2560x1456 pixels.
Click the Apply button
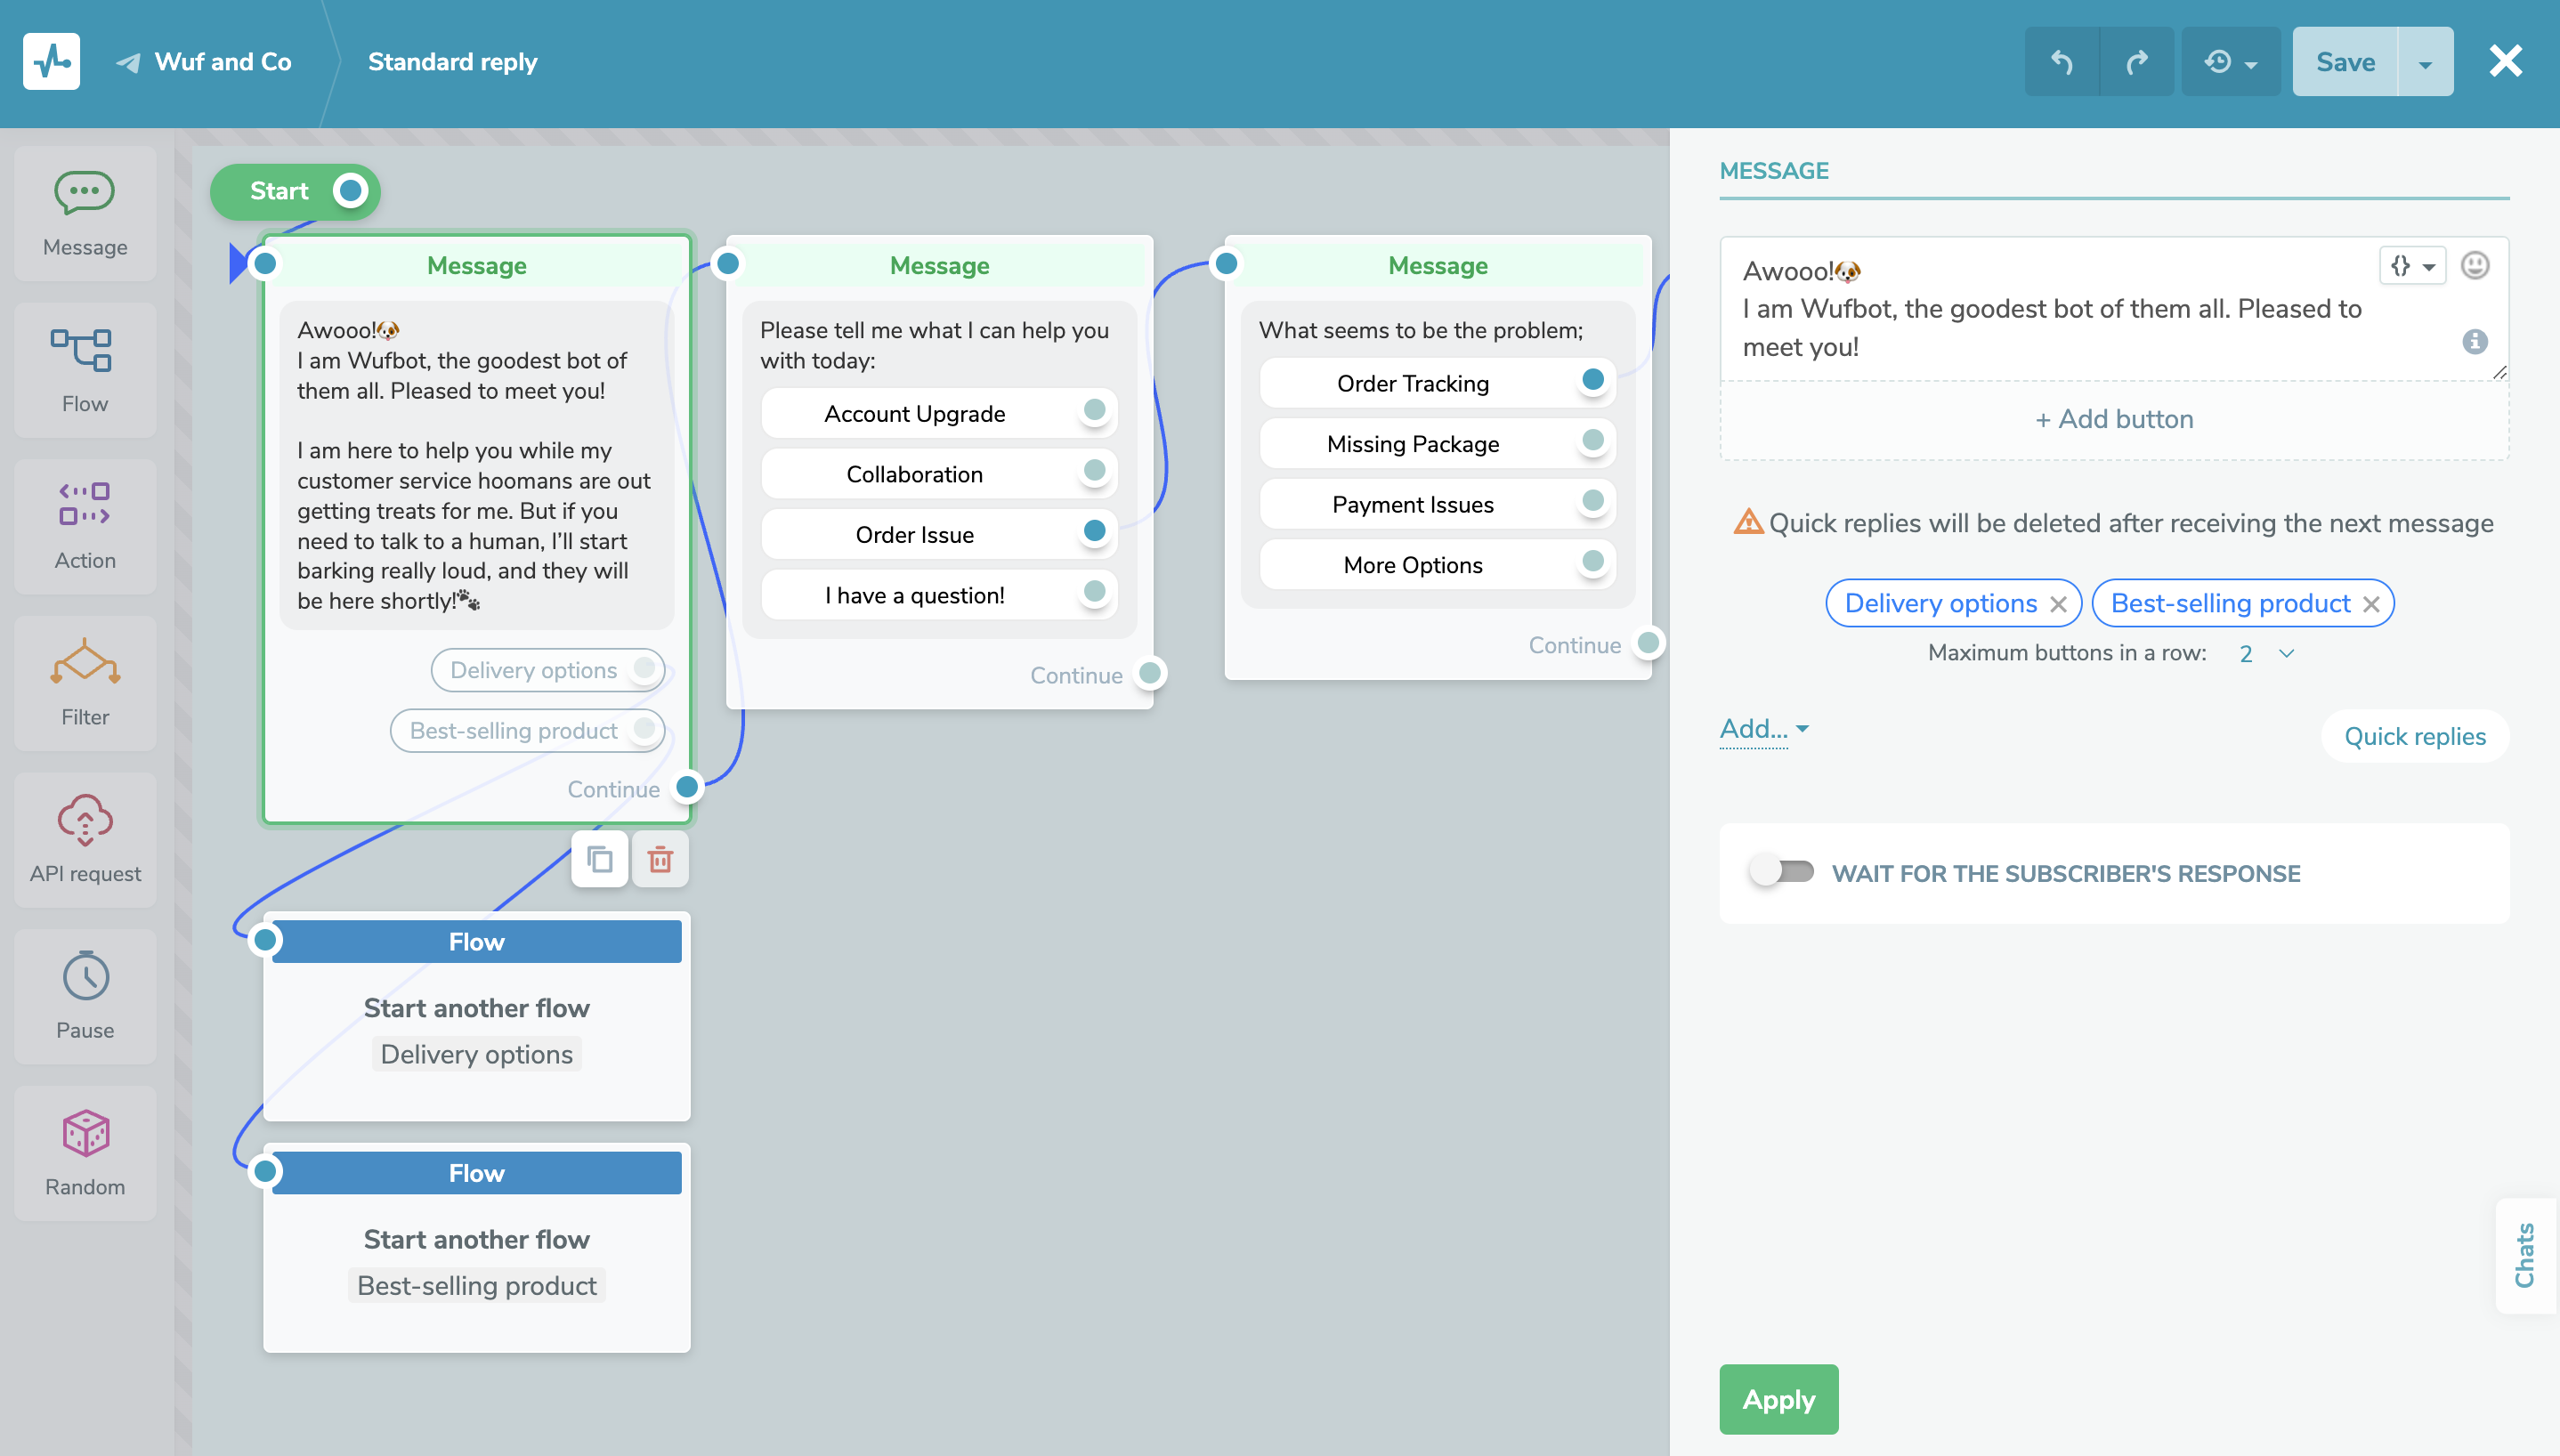[1778, 1398]
